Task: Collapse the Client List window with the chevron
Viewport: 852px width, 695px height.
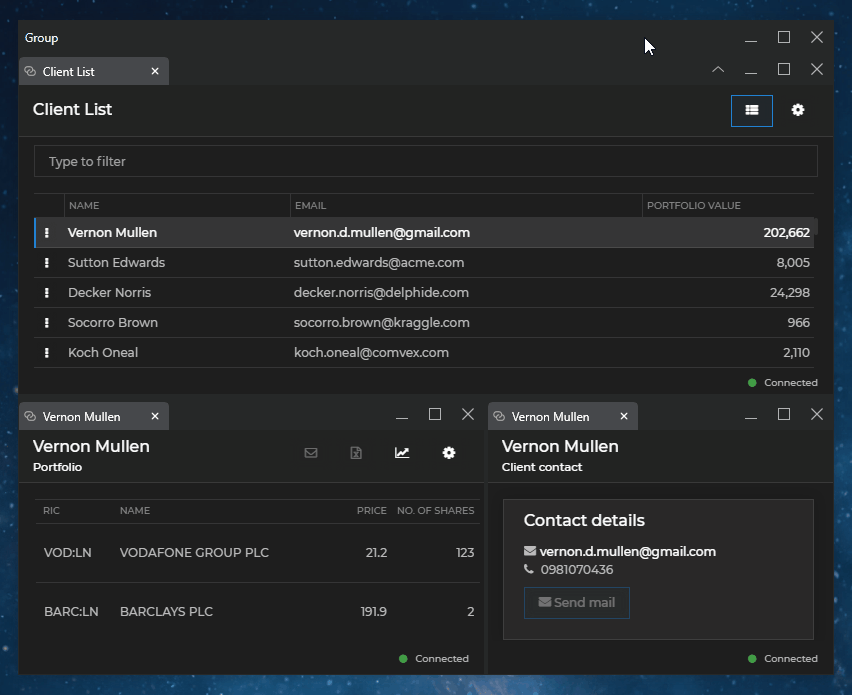Action: [x=718, y=70]
